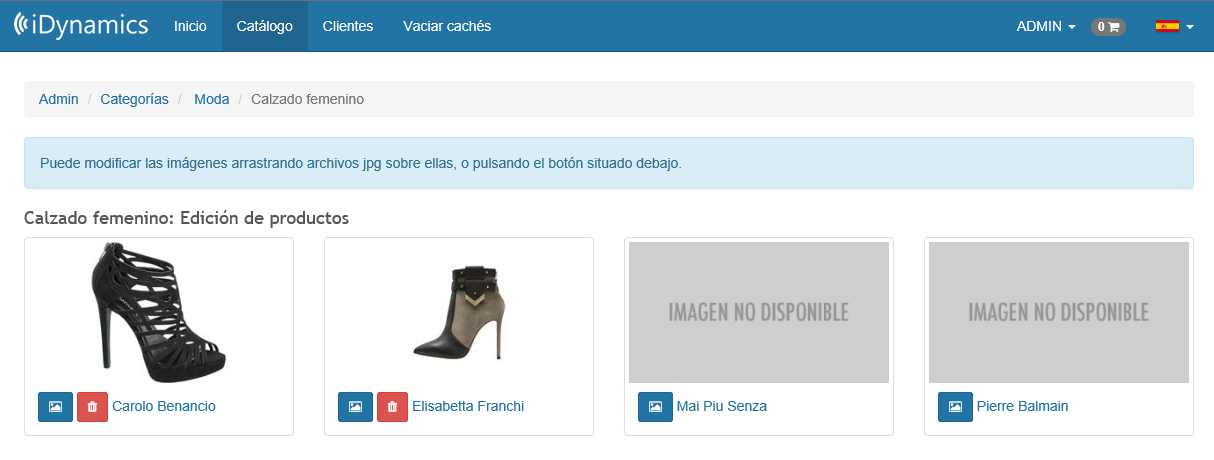This screenshot has height=460, width=1214.
Task: Go to Inicio in navbar
Action: click(190, 27)
